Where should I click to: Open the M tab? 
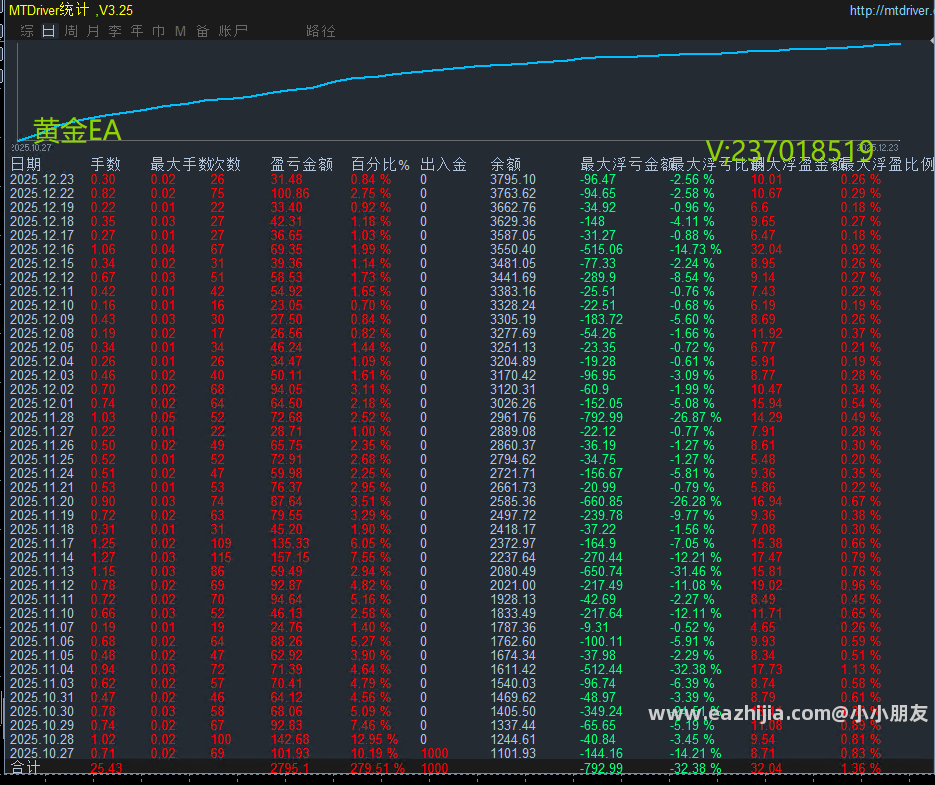[181, 31]
